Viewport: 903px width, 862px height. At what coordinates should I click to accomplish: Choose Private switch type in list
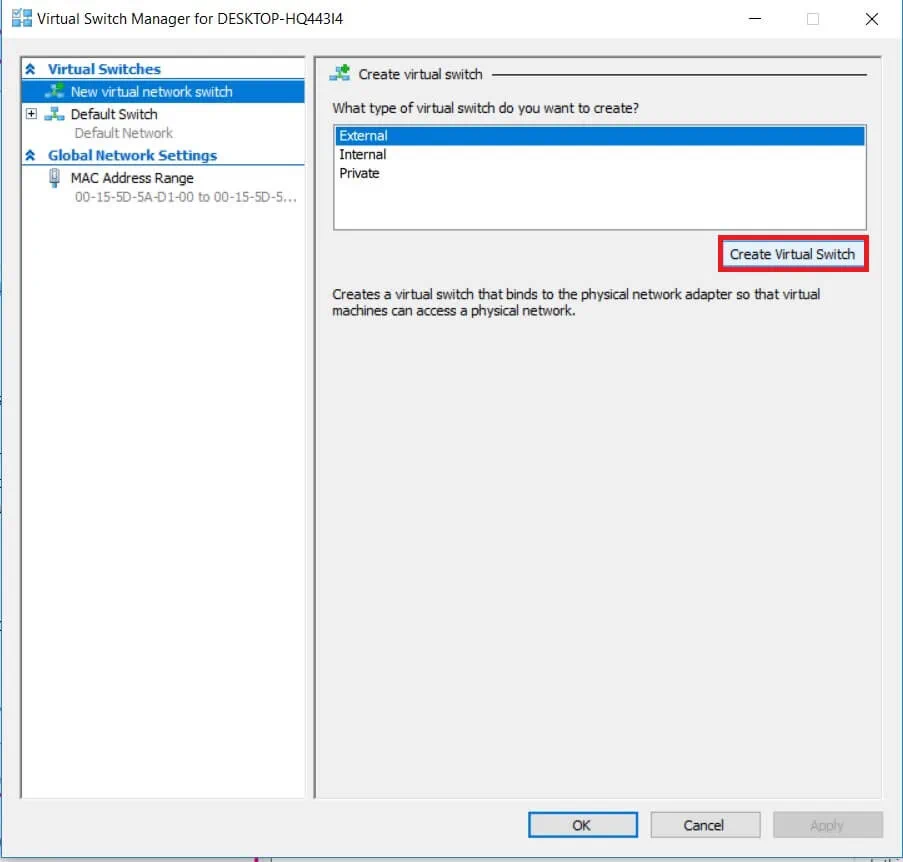(359, 173)
